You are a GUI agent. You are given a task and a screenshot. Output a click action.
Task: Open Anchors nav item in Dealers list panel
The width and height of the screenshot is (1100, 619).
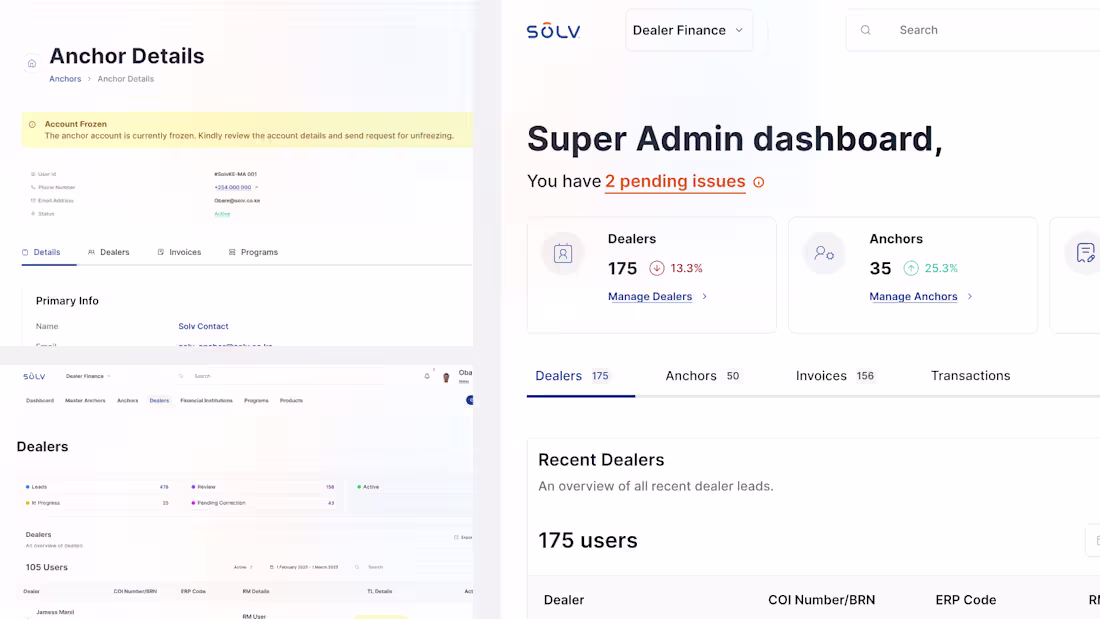click(128, 401)
